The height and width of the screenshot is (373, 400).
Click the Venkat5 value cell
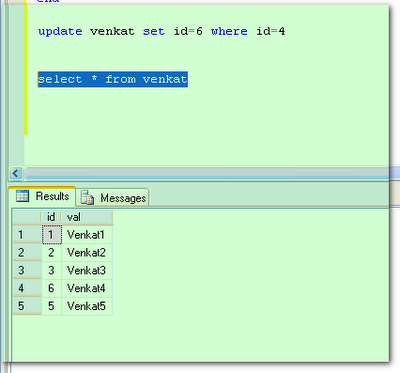click(x=87, y=306)
